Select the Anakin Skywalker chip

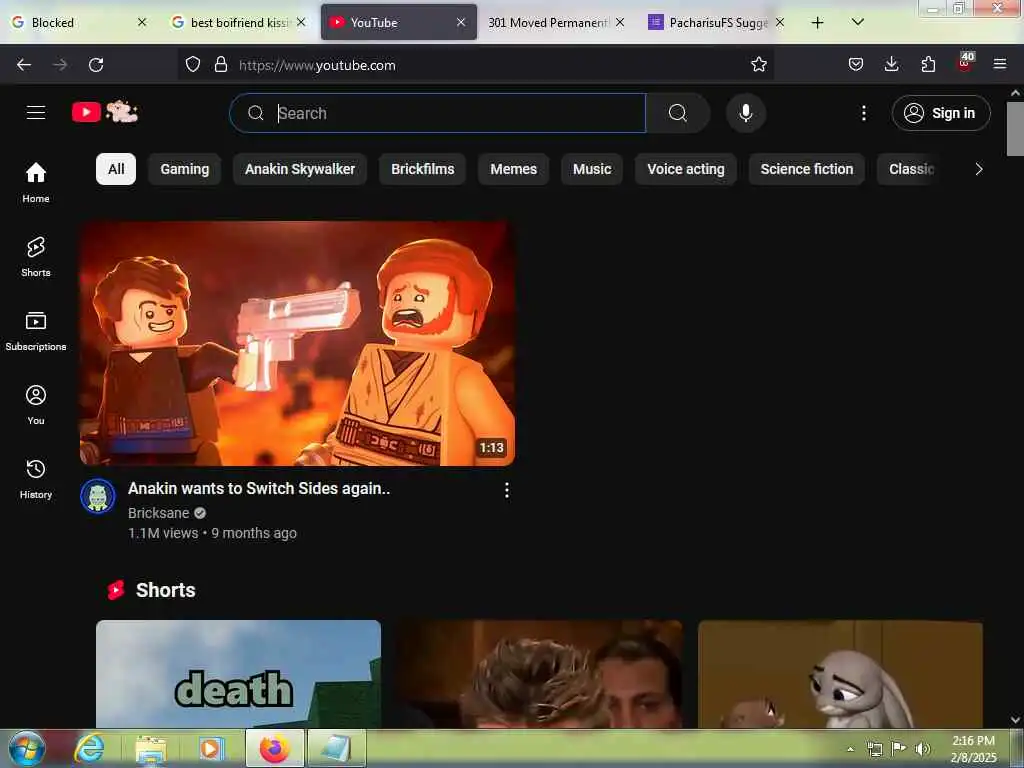point(300,169)
